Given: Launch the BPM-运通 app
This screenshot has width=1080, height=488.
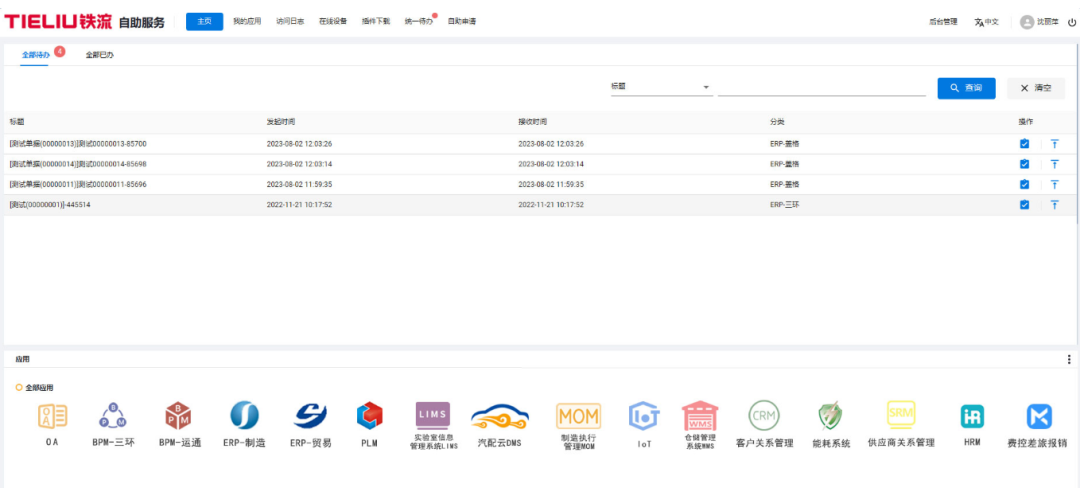Looking at the screenshot, I should [178, 416].
